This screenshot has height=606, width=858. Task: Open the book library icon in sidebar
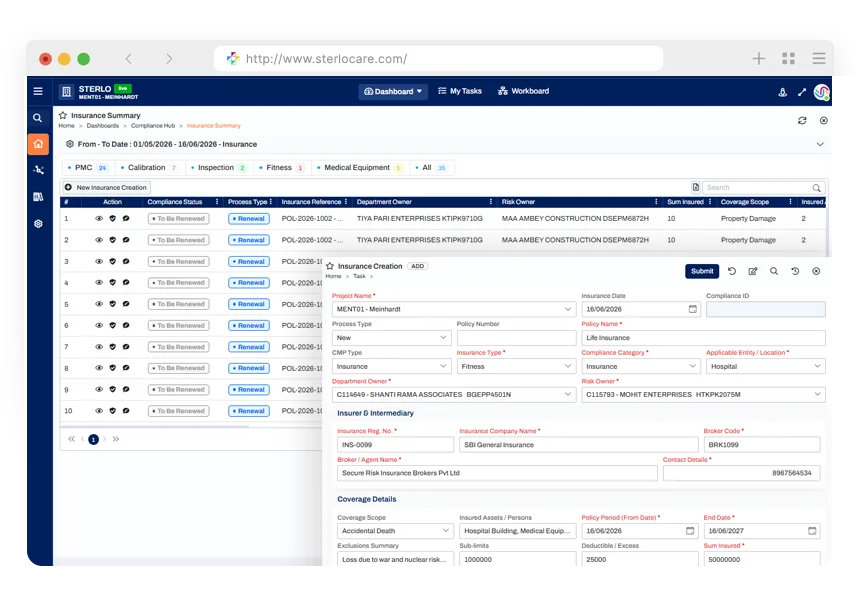pyautogui.click(x=38, y=197)
